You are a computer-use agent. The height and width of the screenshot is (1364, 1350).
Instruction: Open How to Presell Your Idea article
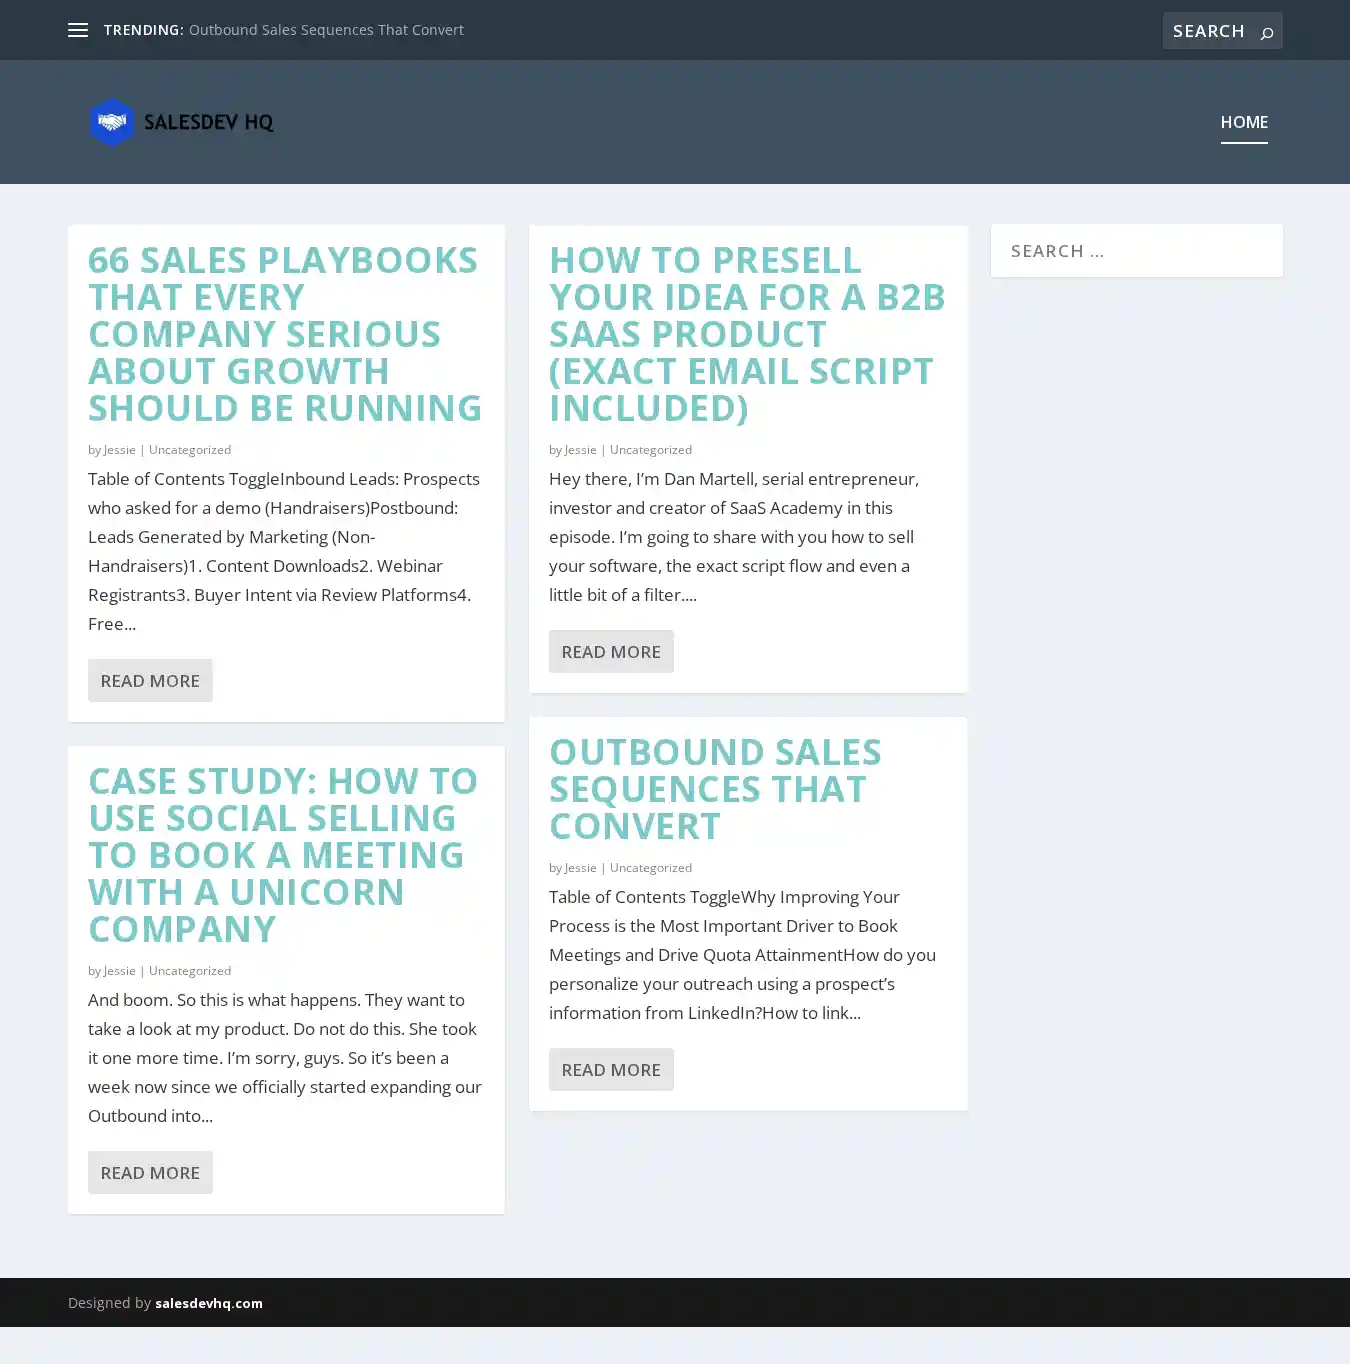pos(747,333)
